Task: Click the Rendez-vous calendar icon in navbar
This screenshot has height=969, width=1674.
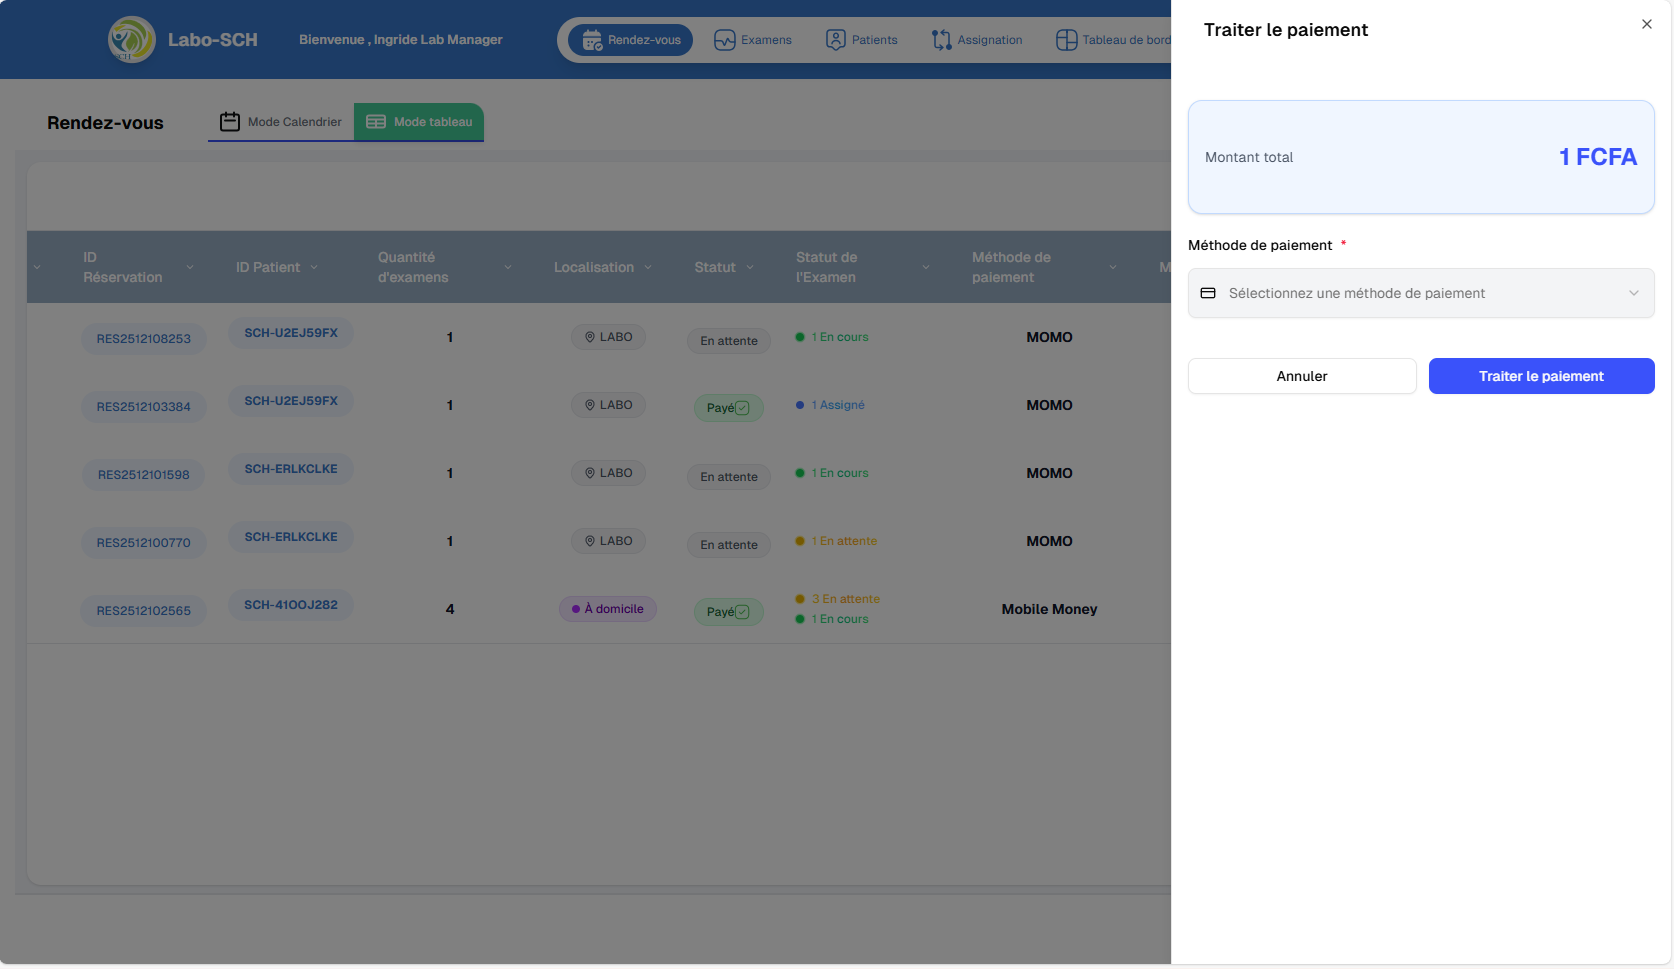Action: 592,40
